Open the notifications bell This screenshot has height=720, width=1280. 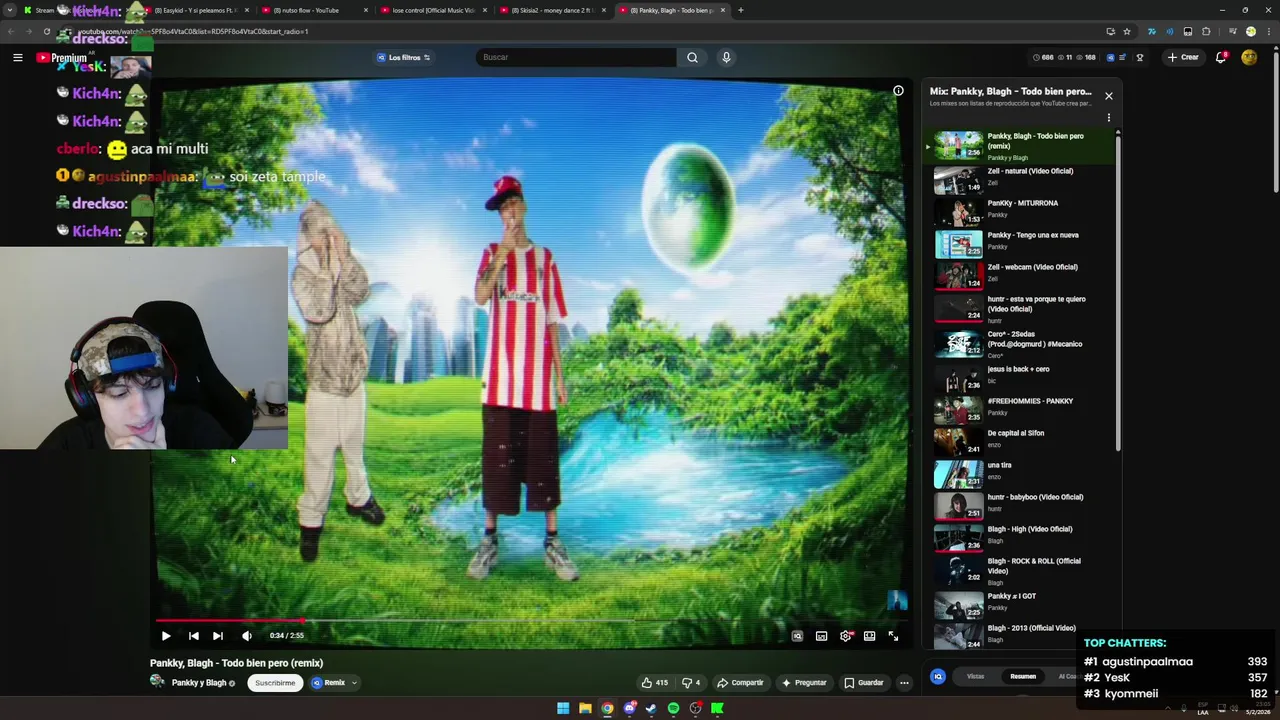pos(1221,57)
